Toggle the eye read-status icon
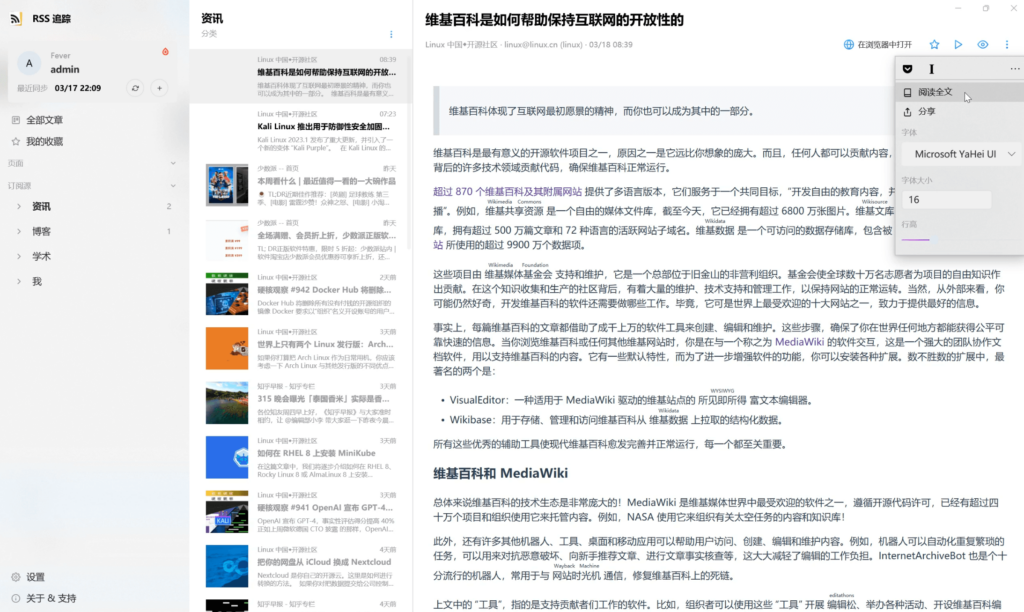The image size is (1024, 612). tap(982, 44)
